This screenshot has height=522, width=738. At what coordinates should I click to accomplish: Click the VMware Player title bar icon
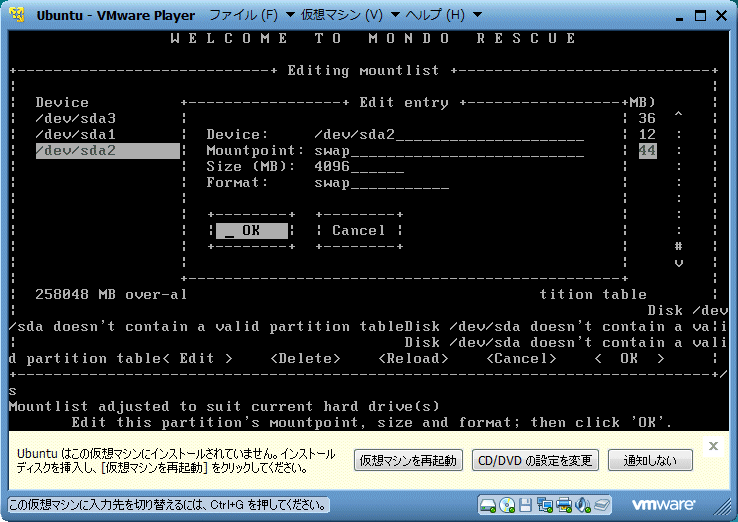click(18, 15)
